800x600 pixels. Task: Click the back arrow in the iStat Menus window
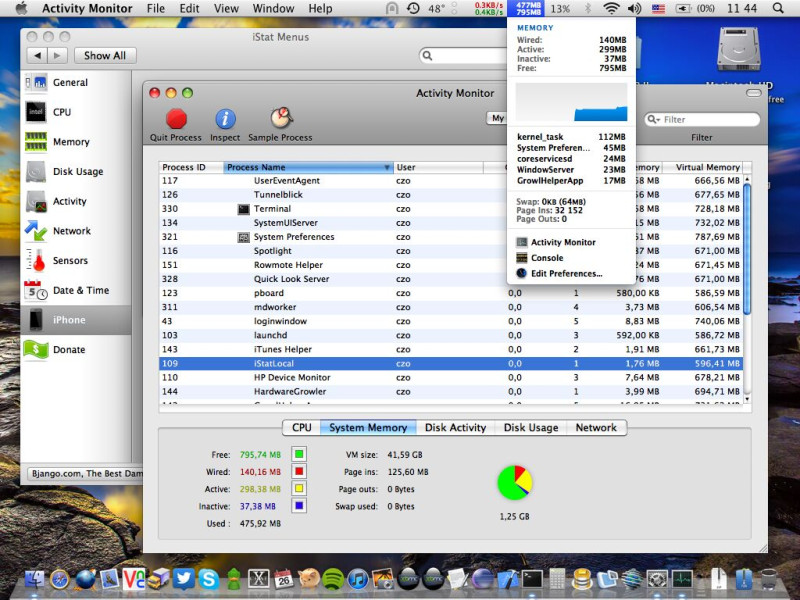pyautogui.click(x=37, y=56)
